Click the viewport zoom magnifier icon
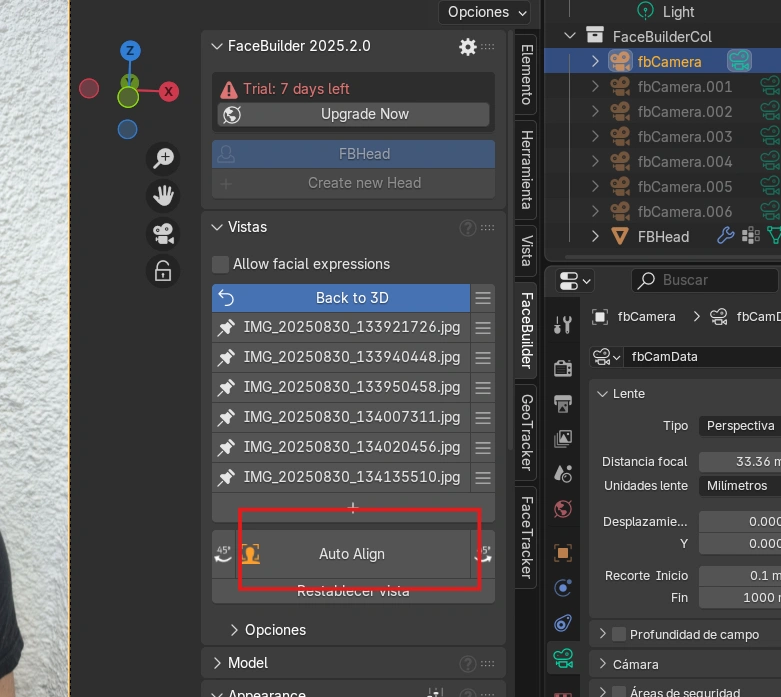Image resolution: width=781 pixels, height=697 pixels. tap(163, 158)
